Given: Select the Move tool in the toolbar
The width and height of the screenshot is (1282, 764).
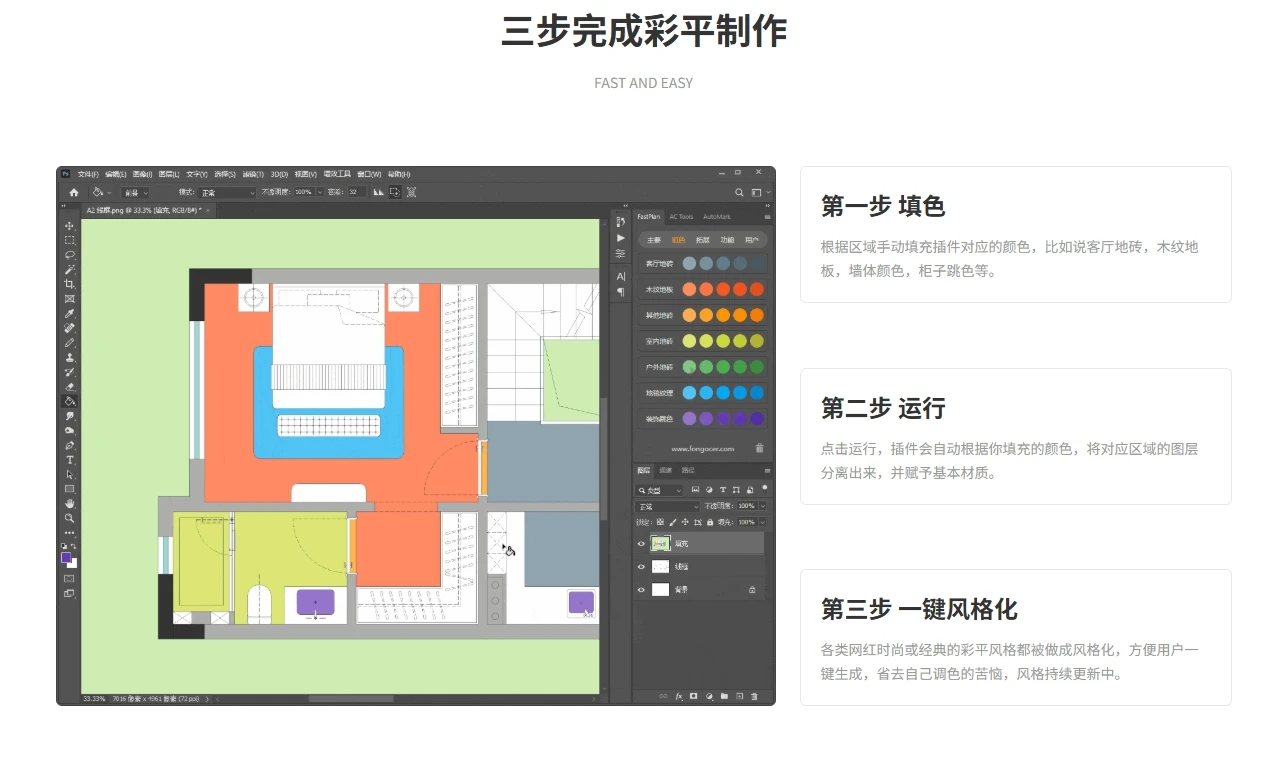Looking at the screenshot, I should [70, 226].
